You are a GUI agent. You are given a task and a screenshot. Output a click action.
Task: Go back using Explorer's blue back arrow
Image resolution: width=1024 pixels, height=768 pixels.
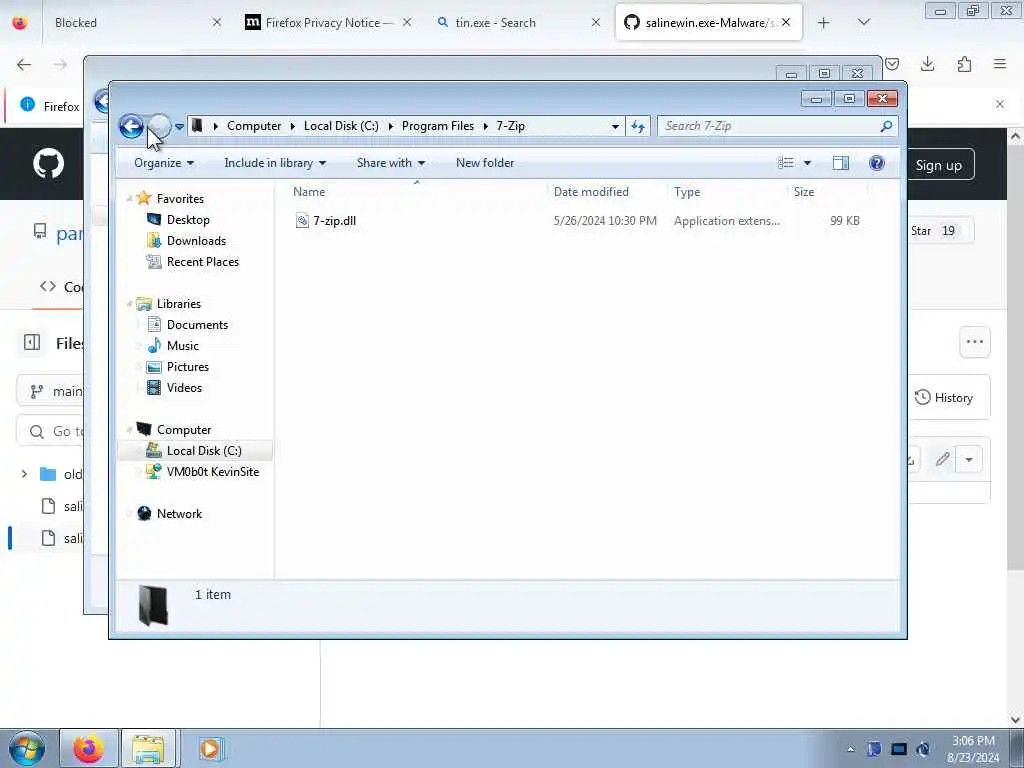pos(131,126)
